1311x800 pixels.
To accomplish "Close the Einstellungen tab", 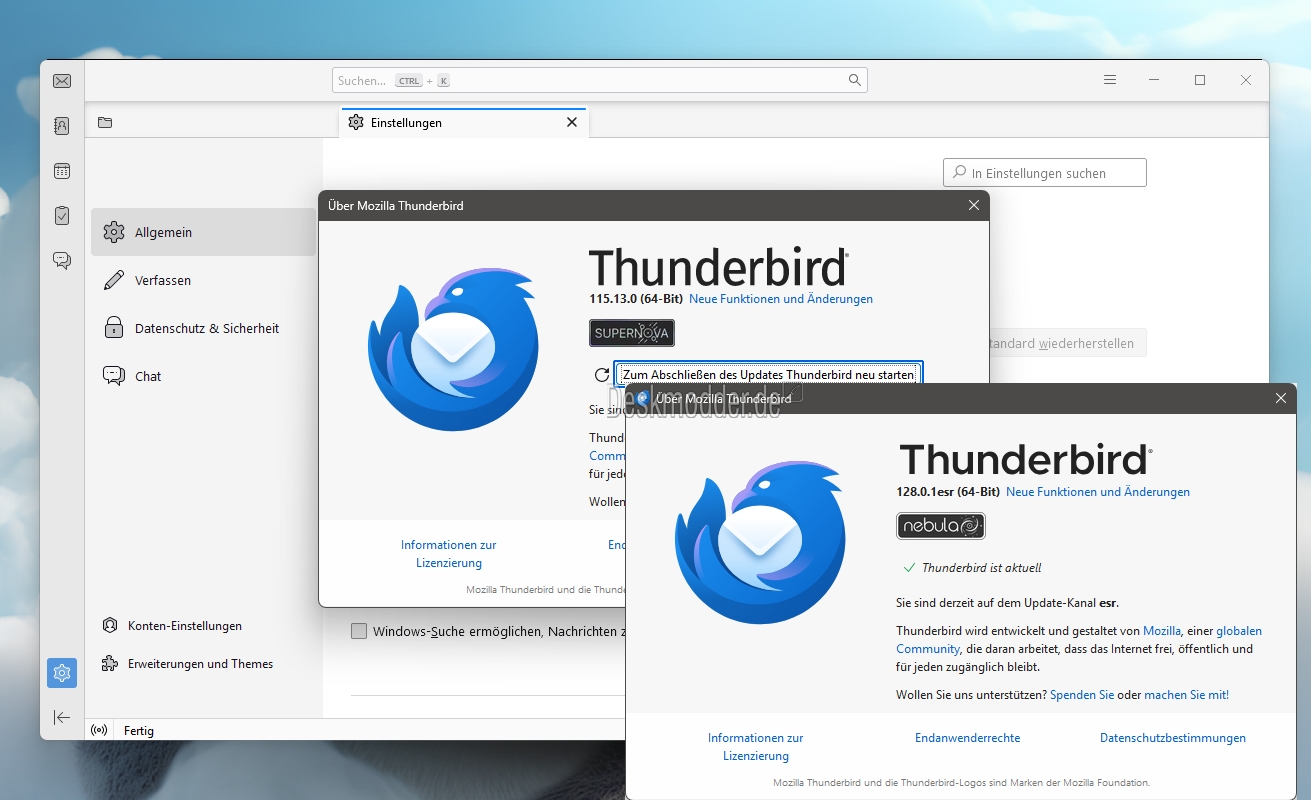I will click(572, 122).
